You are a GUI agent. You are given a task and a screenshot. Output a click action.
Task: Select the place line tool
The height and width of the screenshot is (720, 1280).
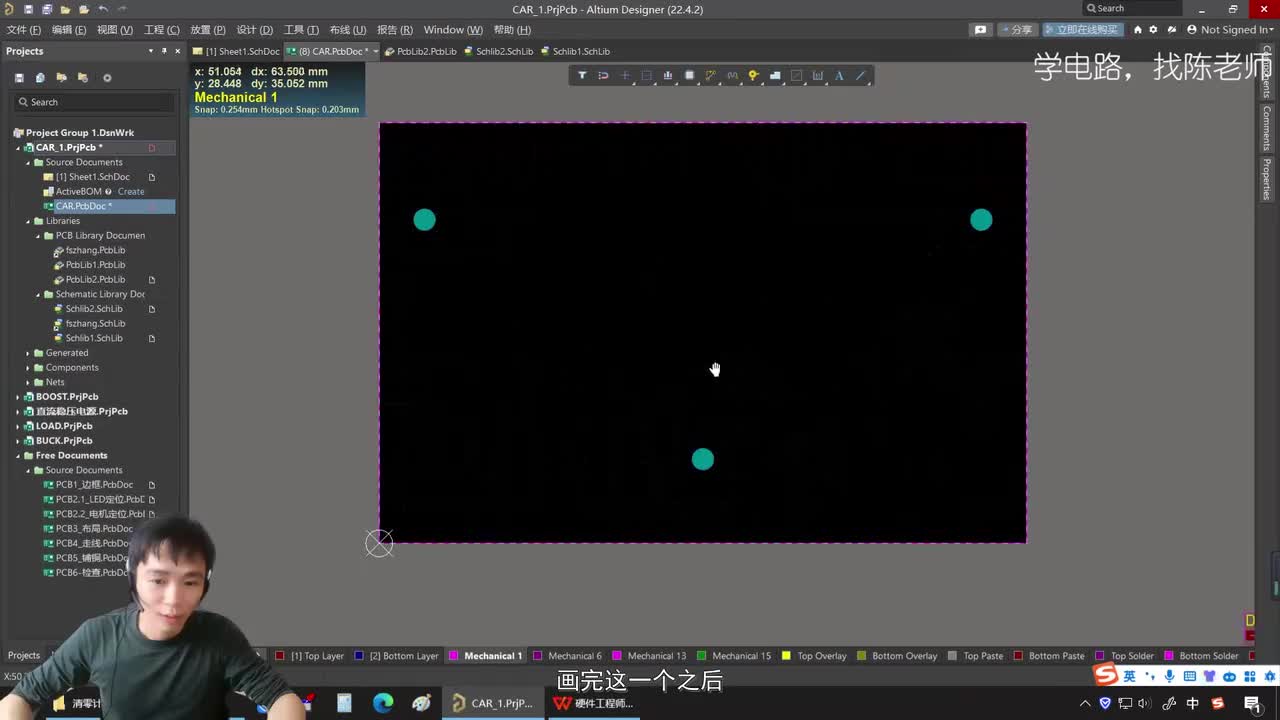[x=860, y=75]
